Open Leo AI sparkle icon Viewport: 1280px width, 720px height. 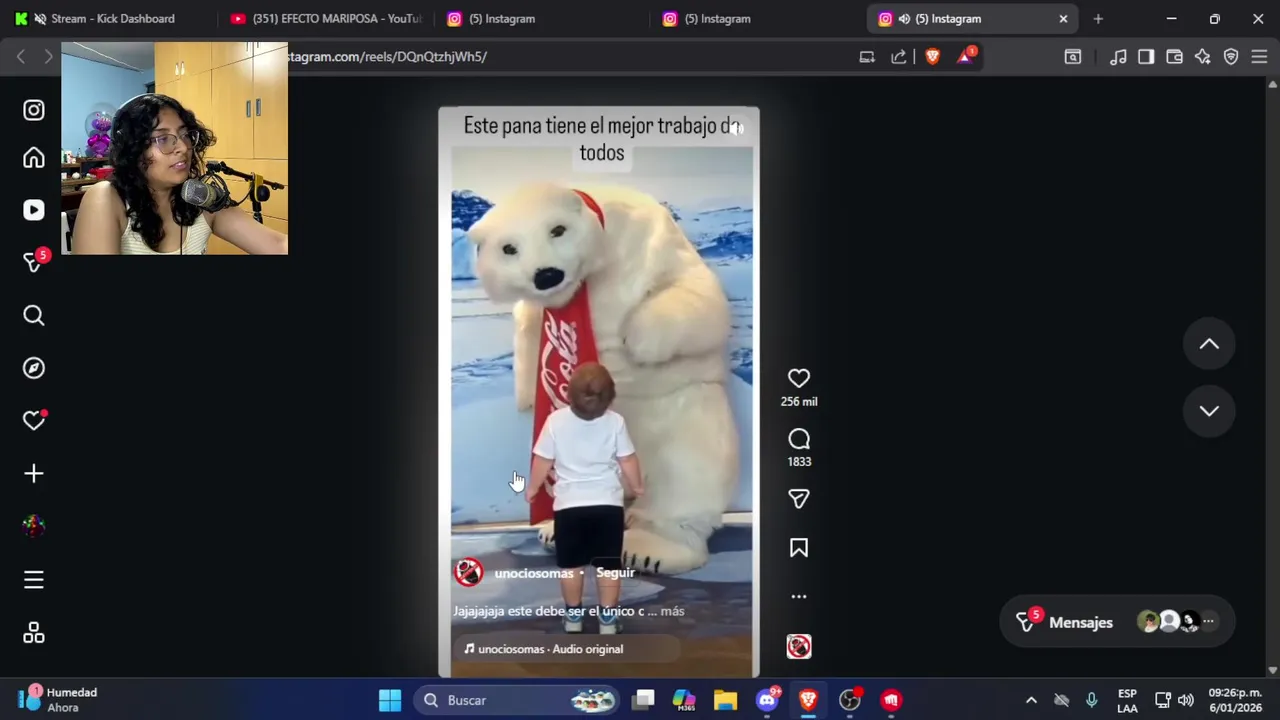click(x=1203, y=57)
